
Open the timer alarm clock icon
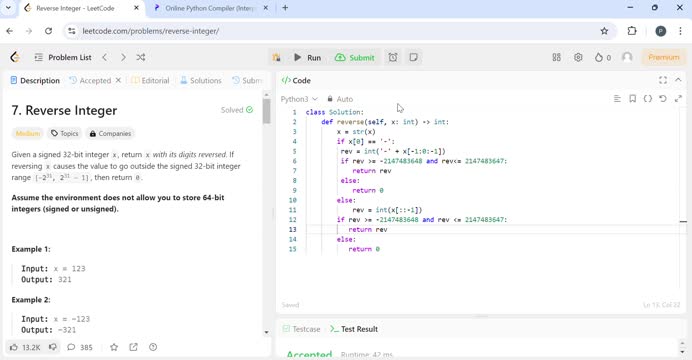tap(393, 57)
